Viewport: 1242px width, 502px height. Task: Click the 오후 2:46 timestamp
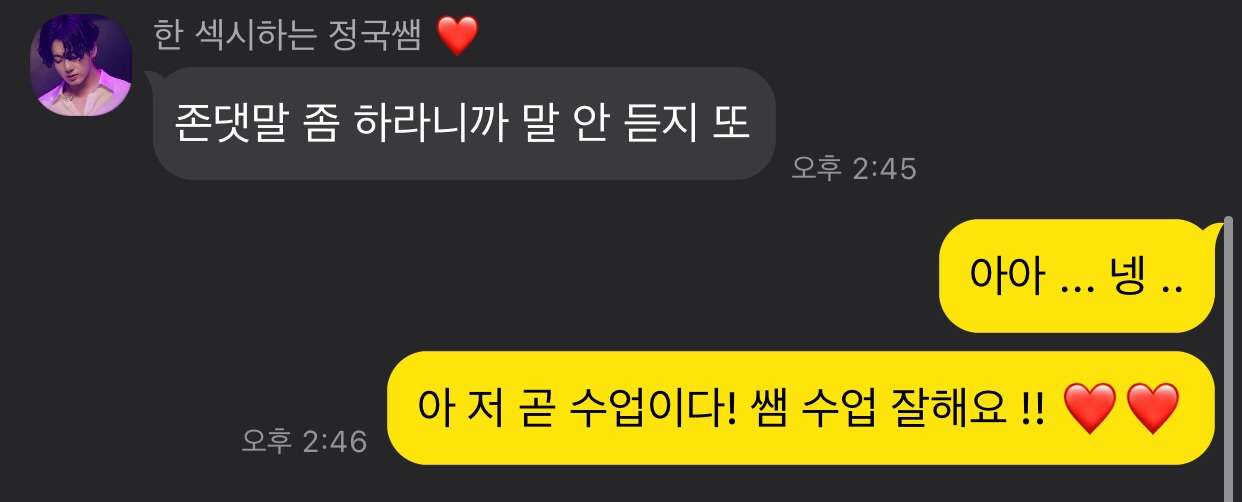(x=304, y=440)
